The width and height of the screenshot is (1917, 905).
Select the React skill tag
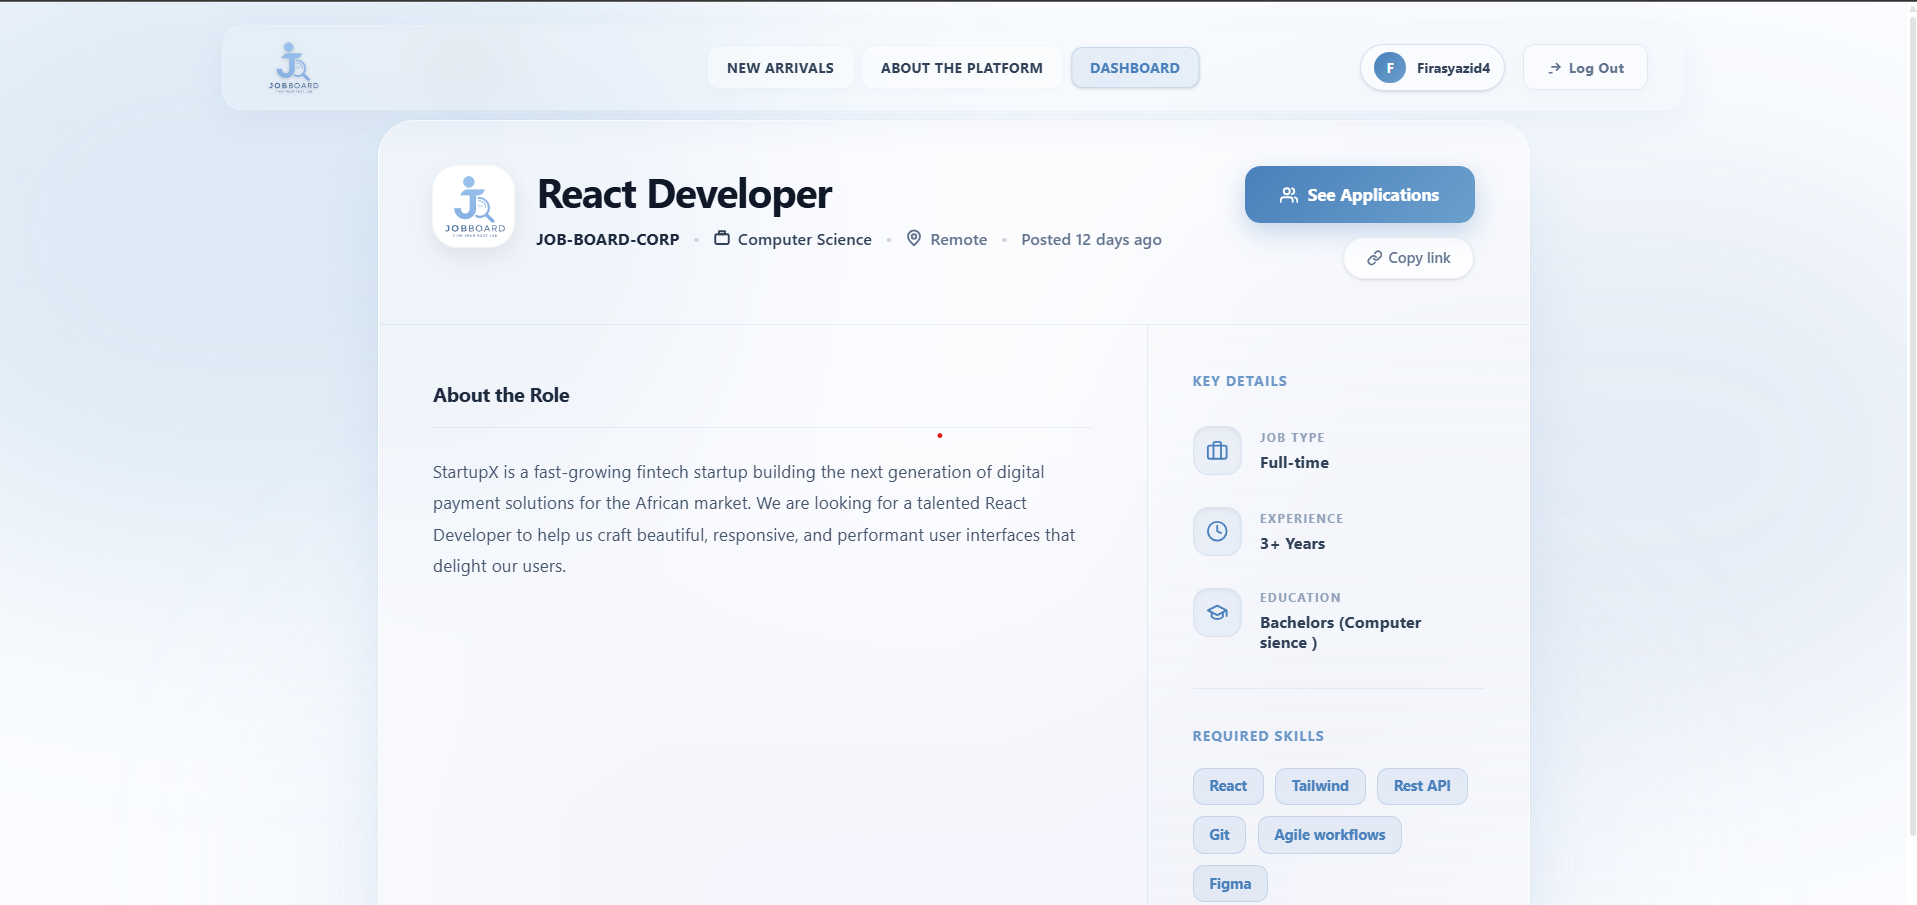tap(1227, 786)
